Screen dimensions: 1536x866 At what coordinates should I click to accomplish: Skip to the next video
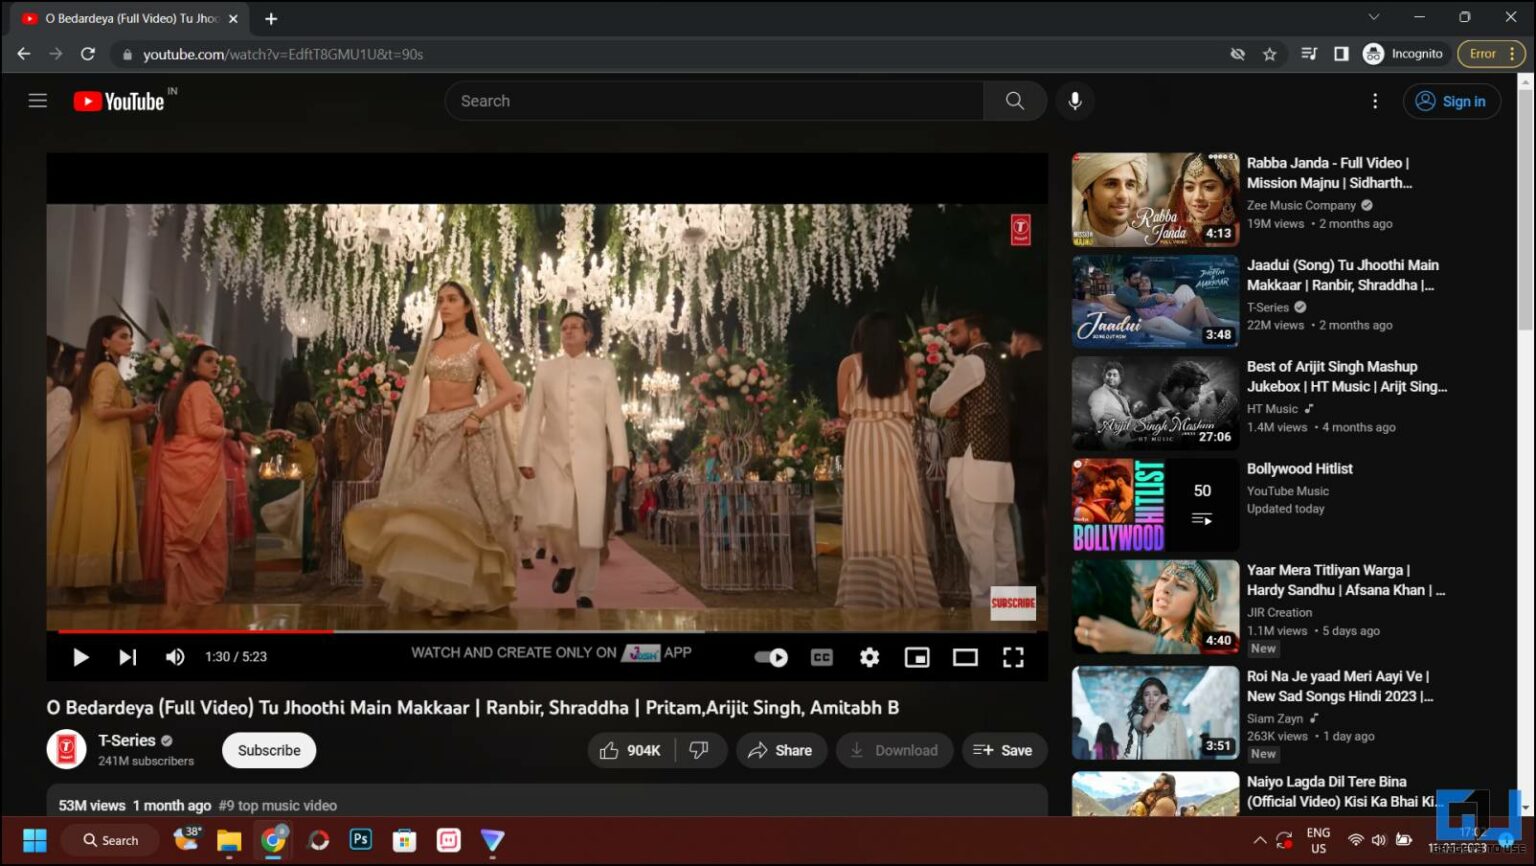(127, 657)
